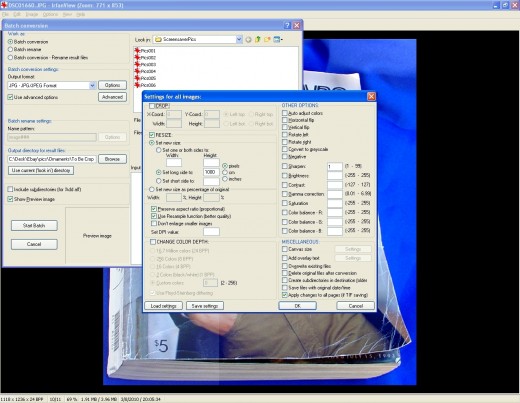
Task: Enable Don't enlarge smaller images
Action: coord(154,223)
